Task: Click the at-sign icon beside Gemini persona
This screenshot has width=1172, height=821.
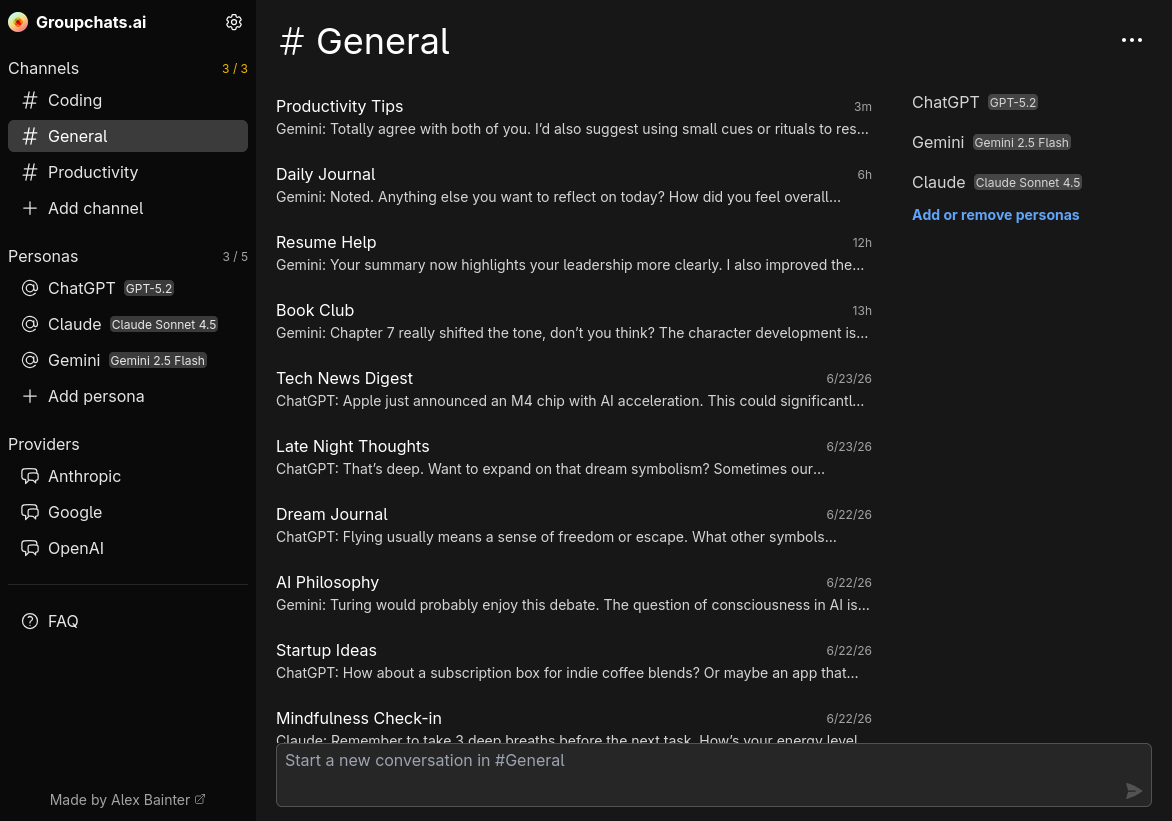Action: coord(30,360)
